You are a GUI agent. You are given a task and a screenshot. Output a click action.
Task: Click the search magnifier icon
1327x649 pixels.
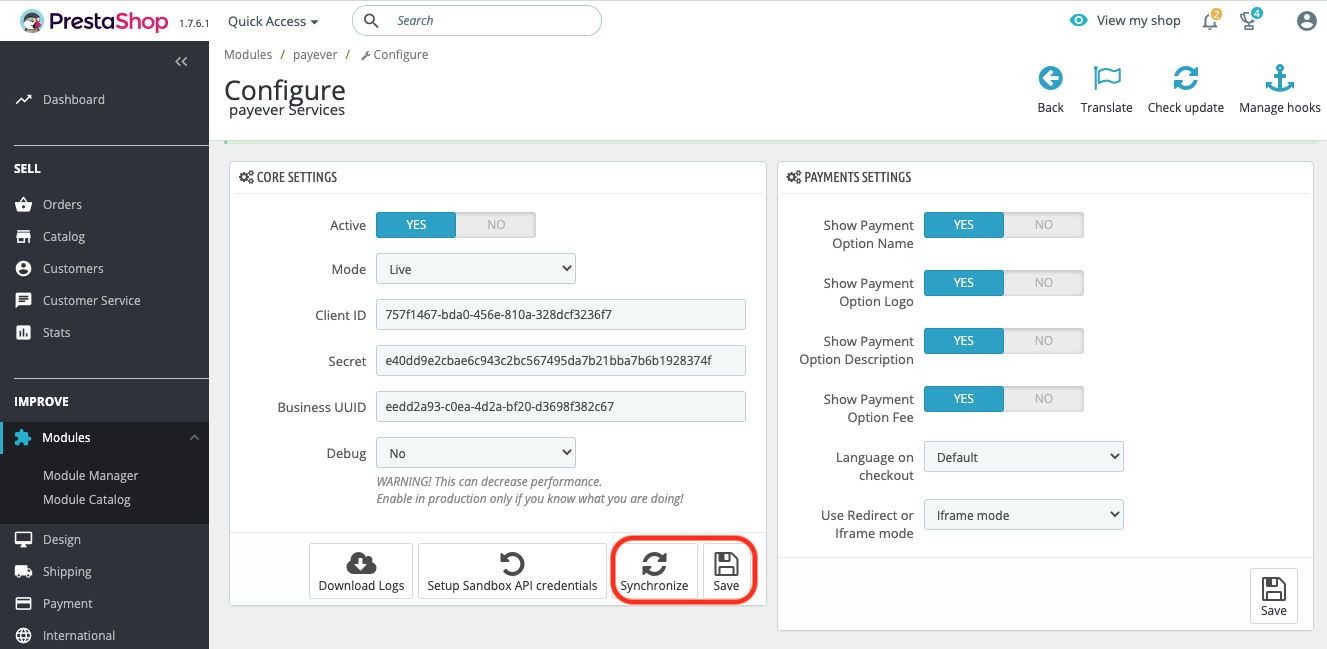click(371, 20)
